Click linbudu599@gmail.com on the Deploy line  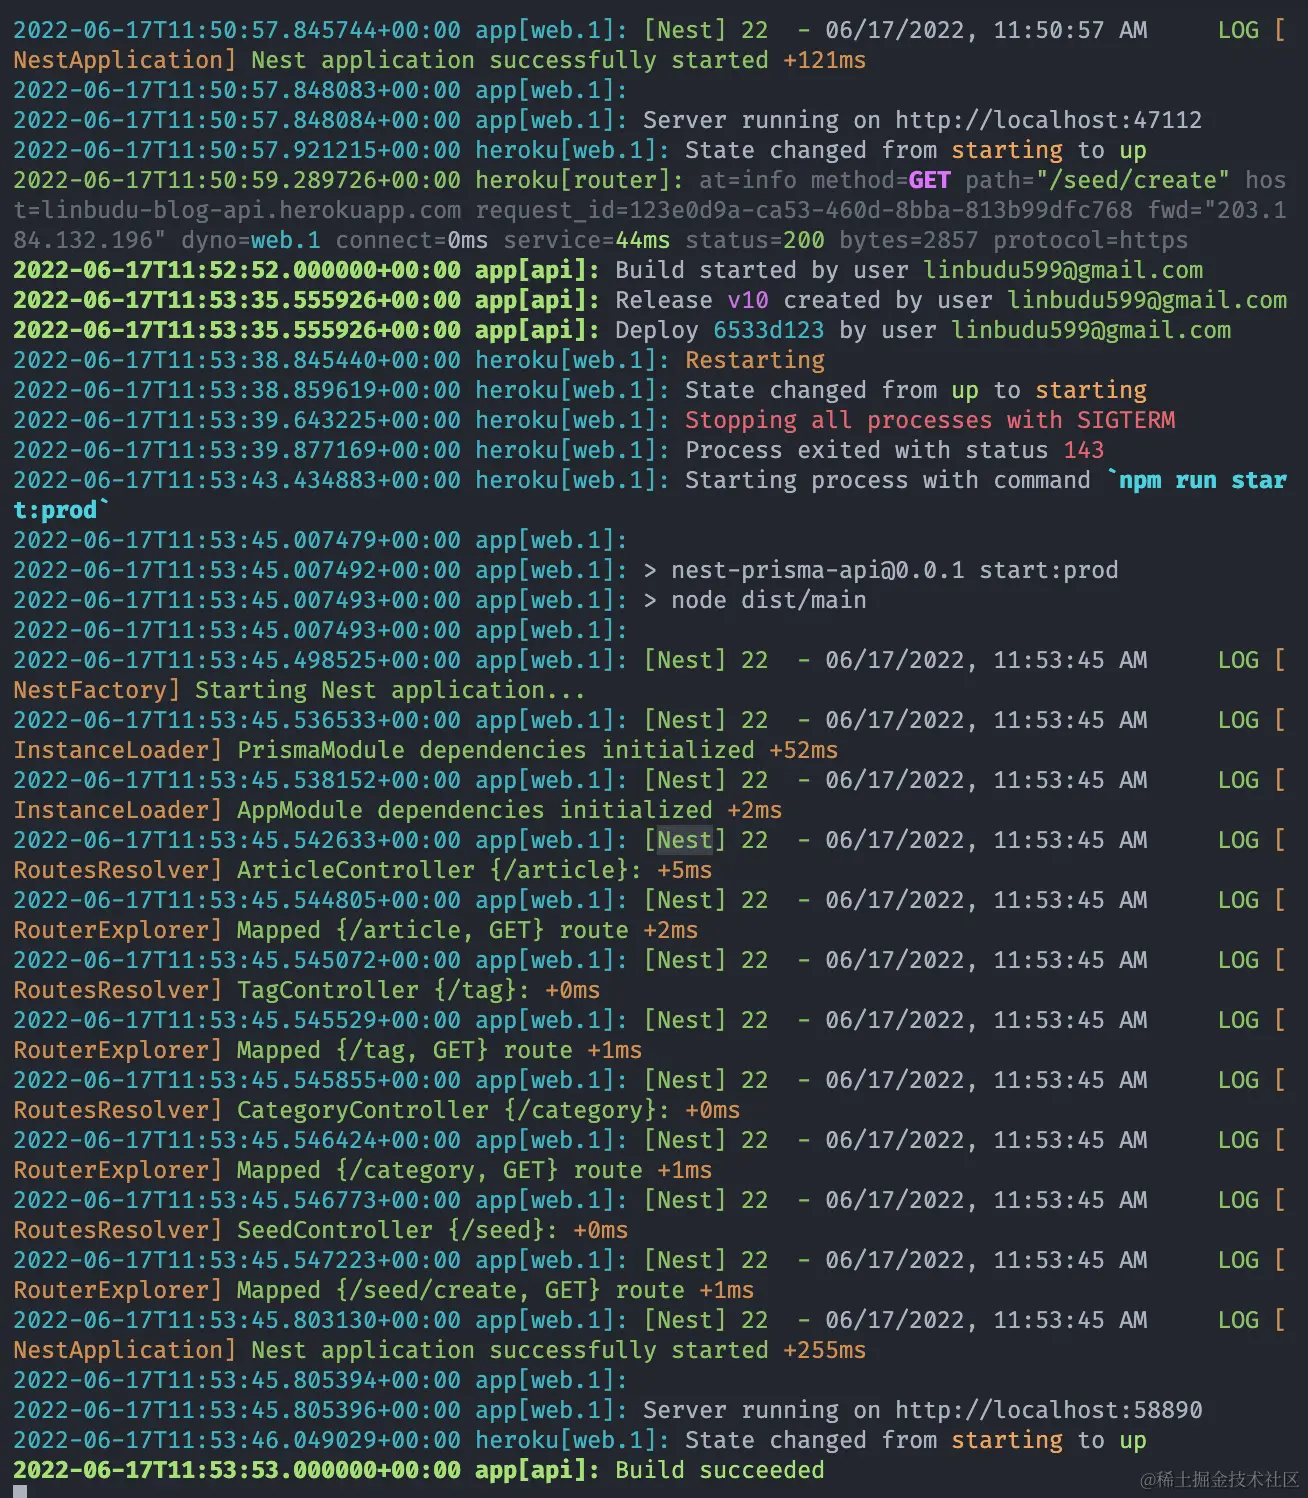pos(1091,330)
